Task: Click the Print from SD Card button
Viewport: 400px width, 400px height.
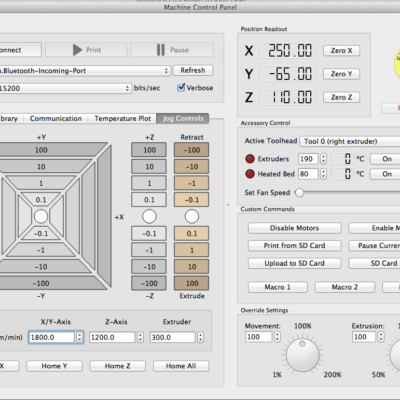Action: (295, 246)
